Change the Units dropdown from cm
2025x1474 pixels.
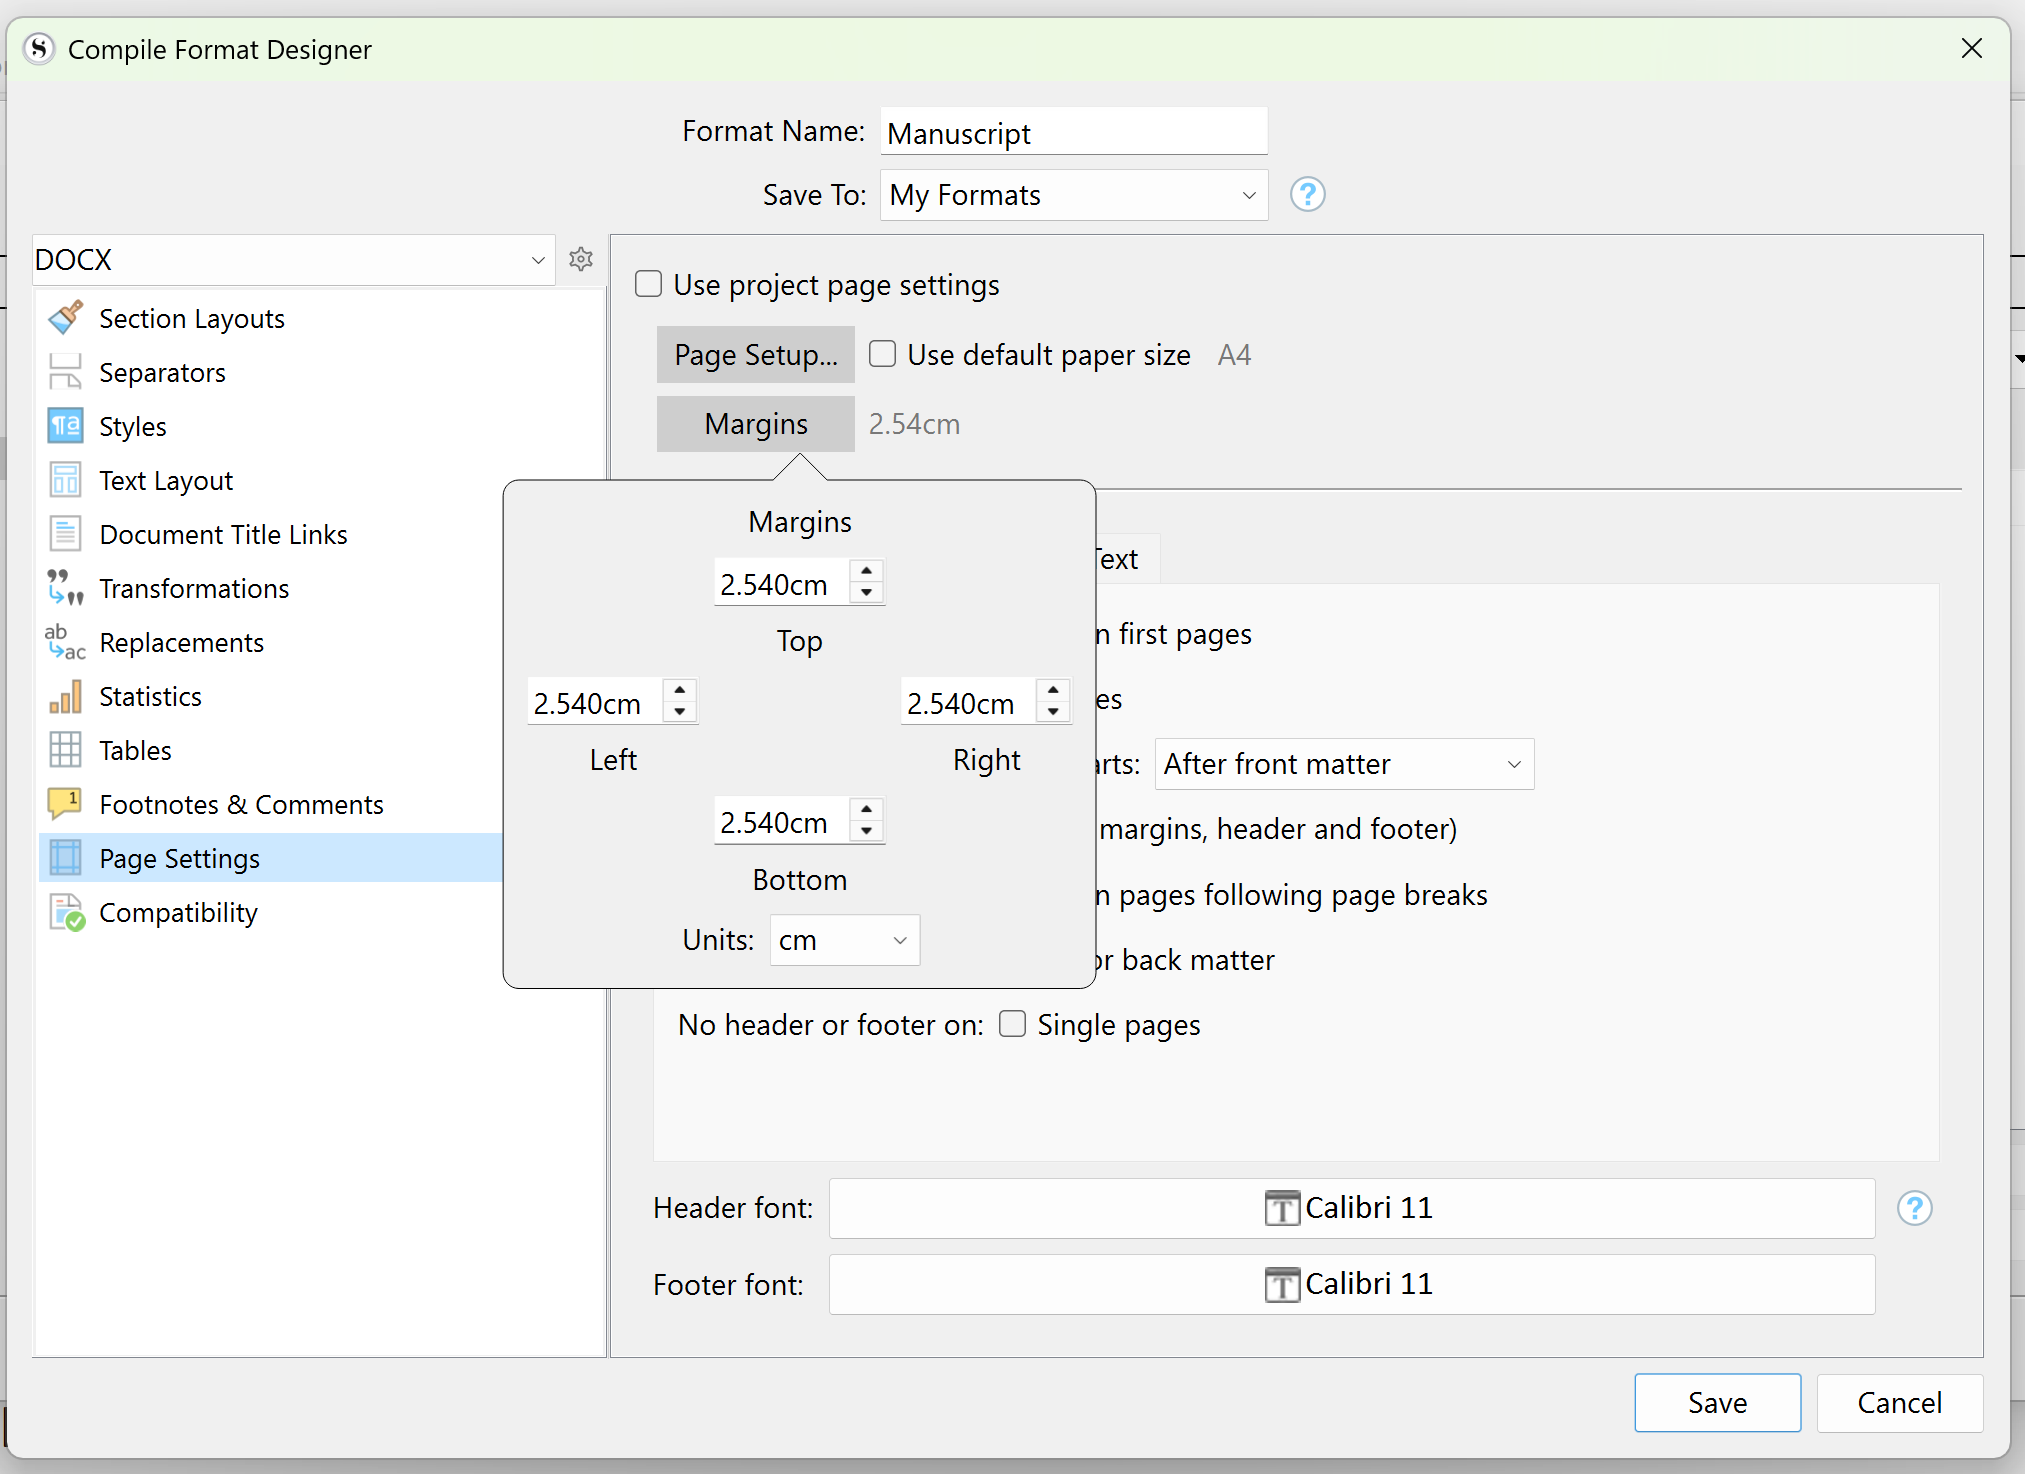(843, 940)
